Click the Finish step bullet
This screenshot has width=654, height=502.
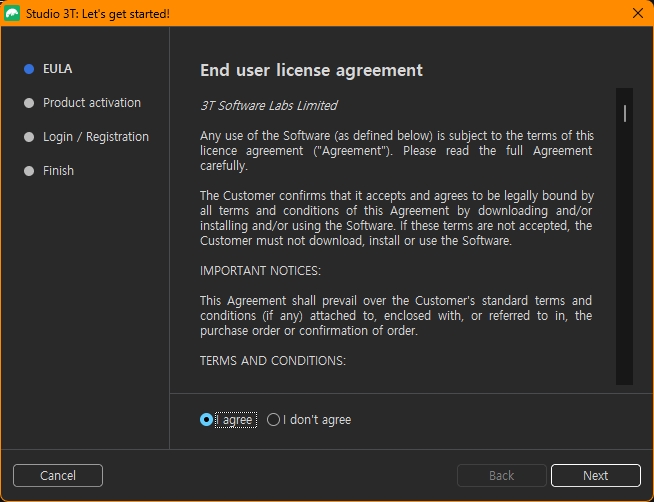[29, 171]
